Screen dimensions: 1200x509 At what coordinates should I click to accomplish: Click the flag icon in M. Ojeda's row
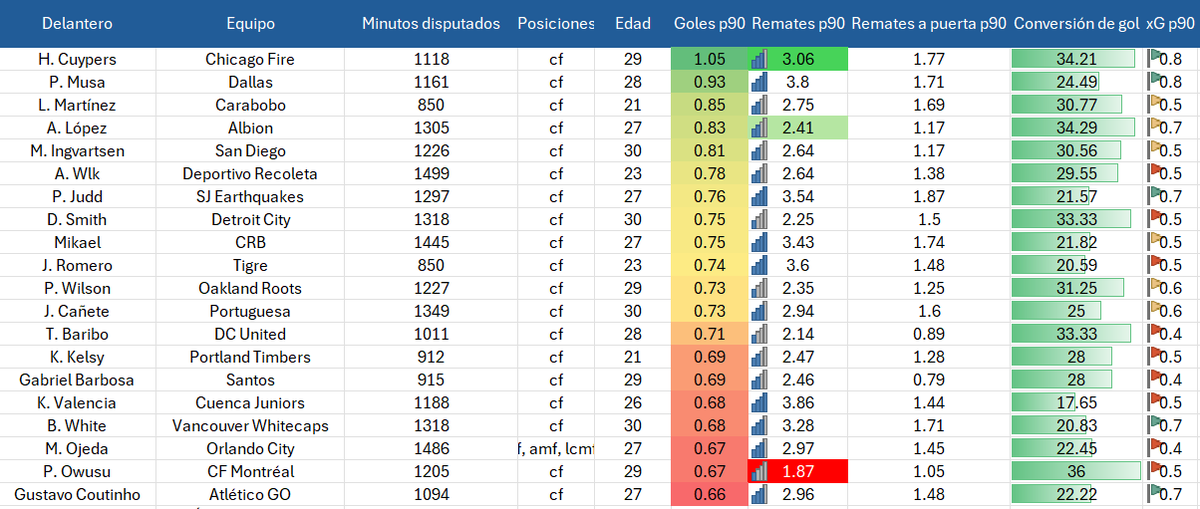(1154, 449)
